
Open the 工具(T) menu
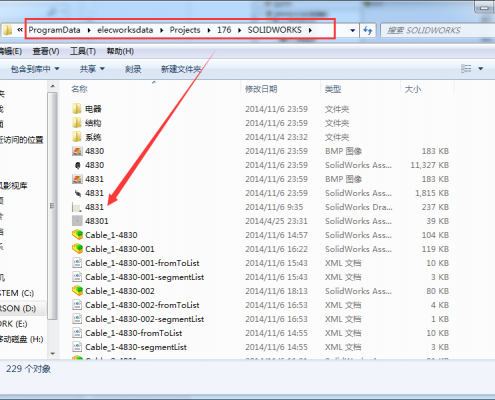point(83,51)
